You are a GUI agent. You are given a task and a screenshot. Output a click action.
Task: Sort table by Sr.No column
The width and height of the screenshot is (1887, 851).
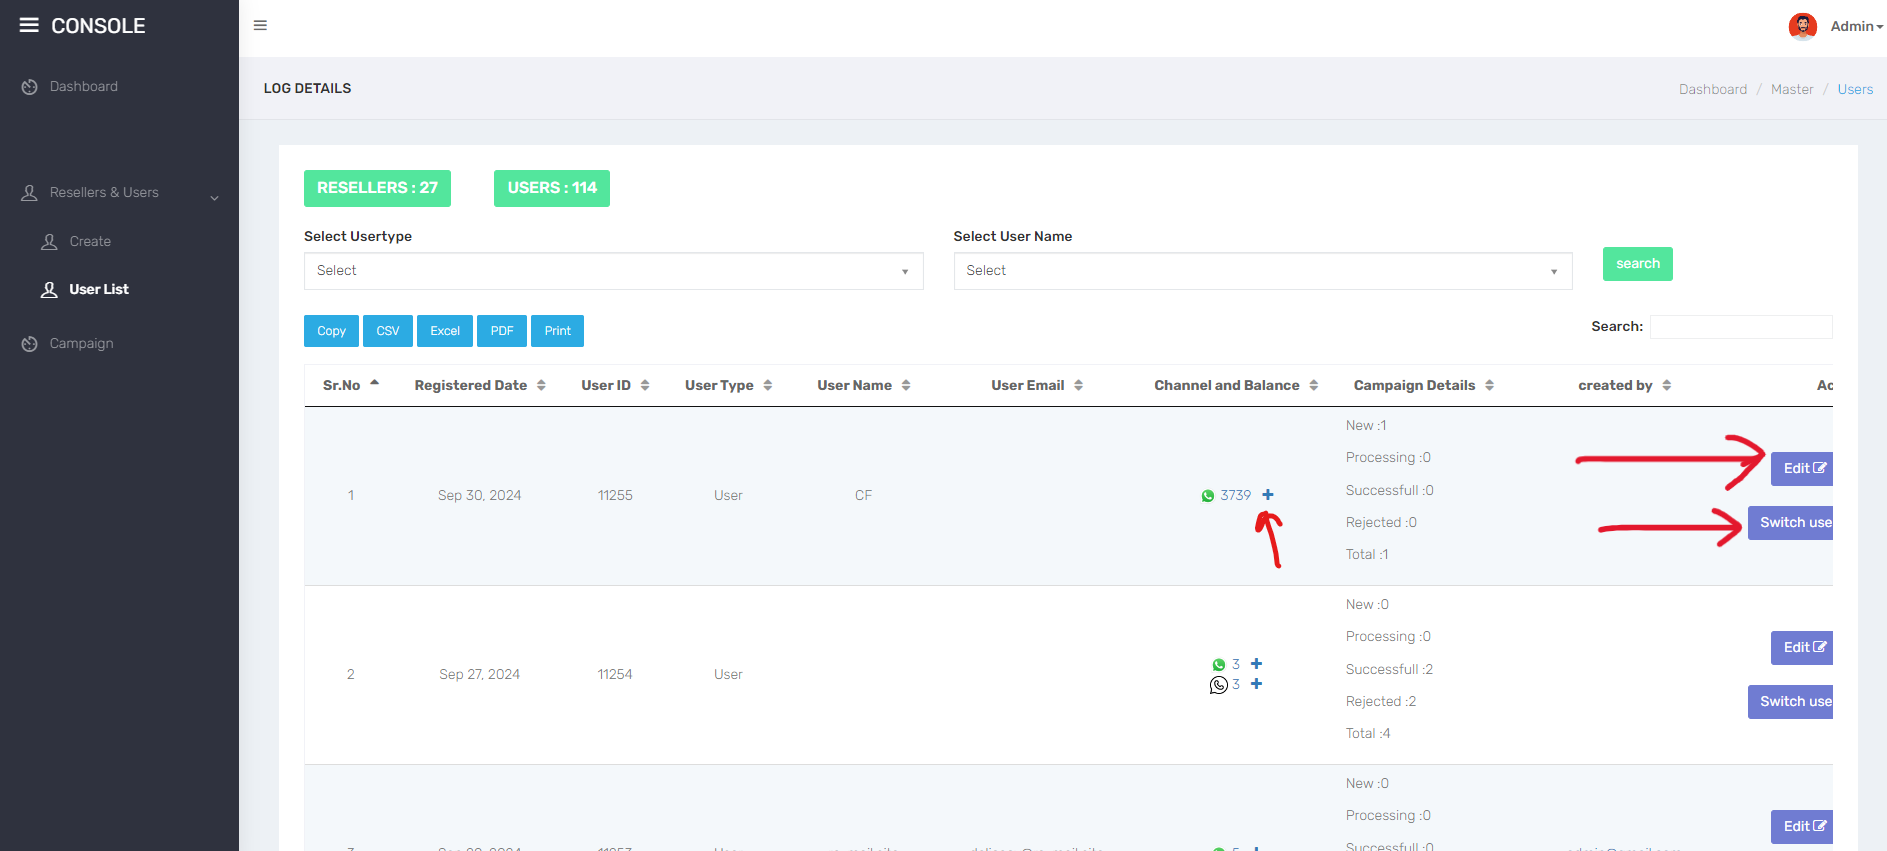(350, 385)
